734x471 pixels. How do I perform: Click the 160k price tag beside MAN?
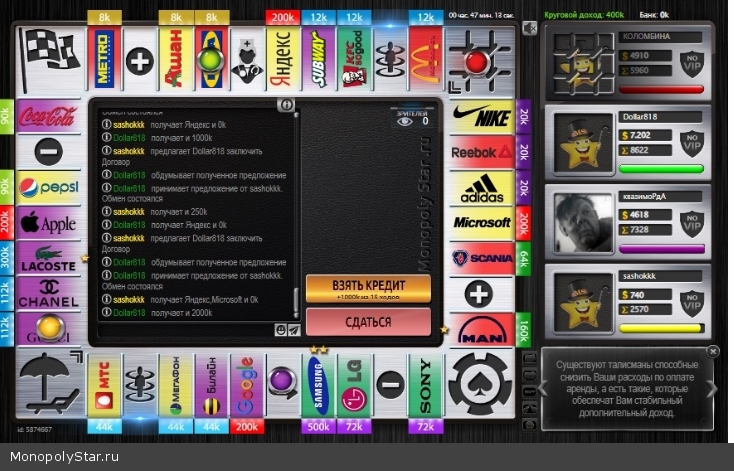(x=523, y=330)
